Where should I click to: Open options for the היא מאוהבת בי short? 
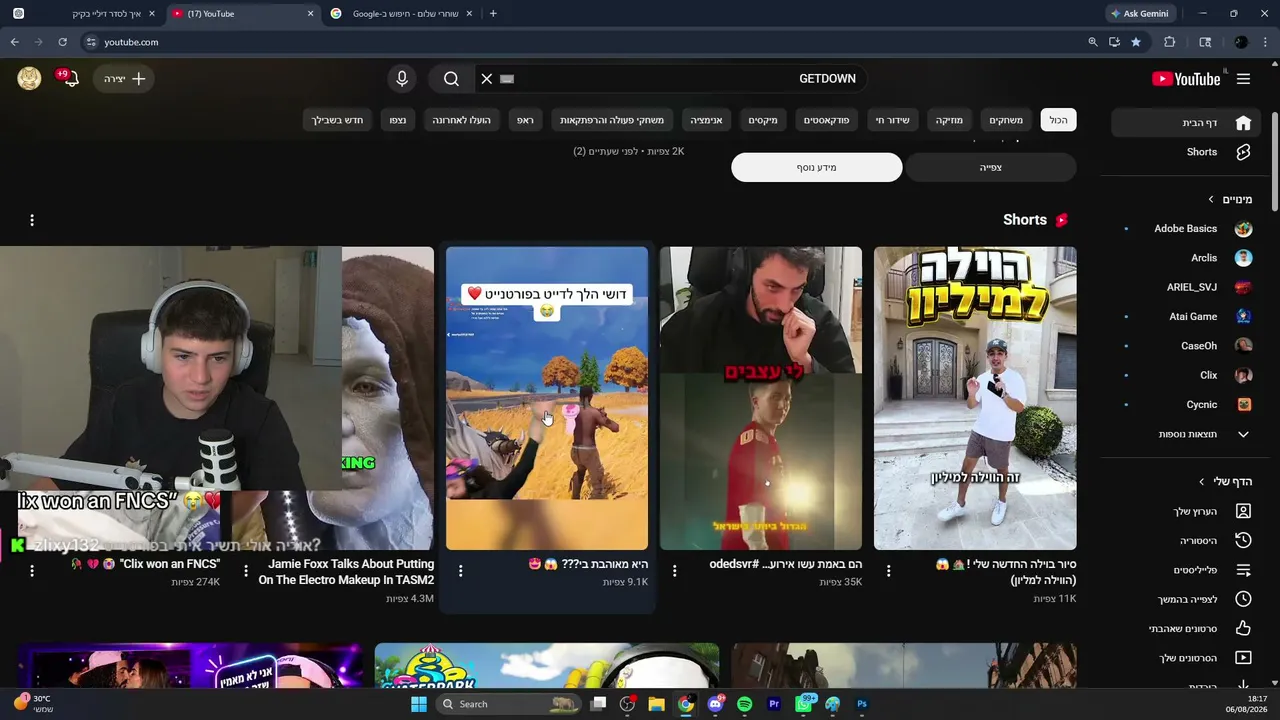[x=461, y=570]
